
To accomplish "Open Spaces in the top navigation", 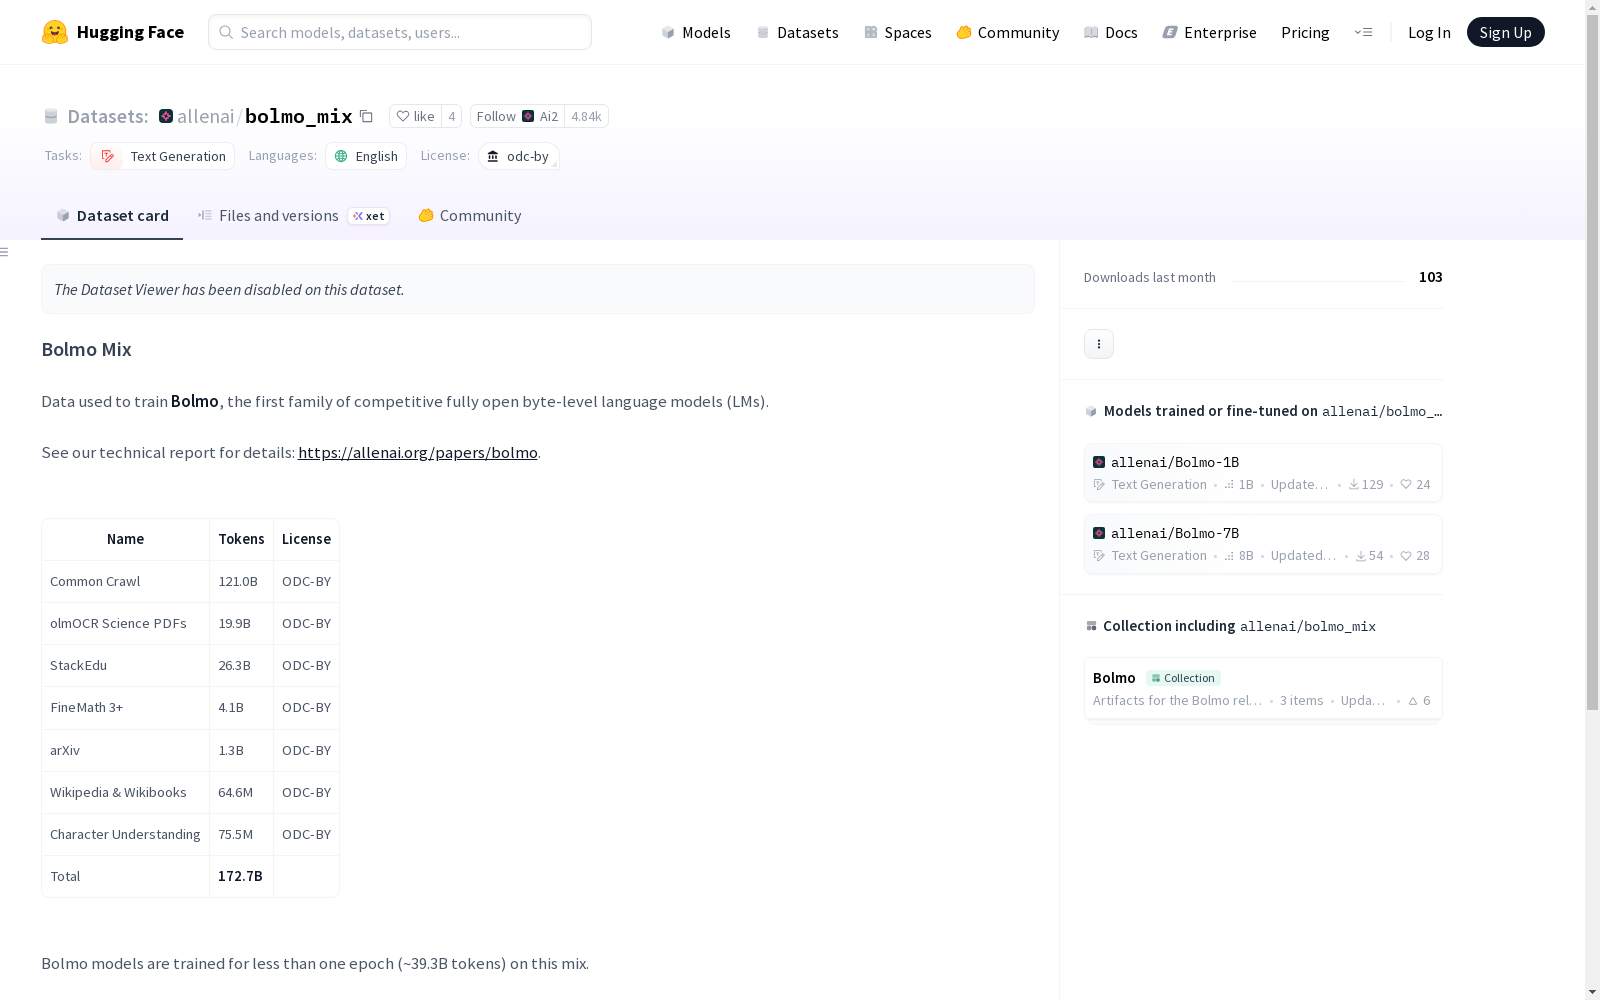I will pos(898,32).
